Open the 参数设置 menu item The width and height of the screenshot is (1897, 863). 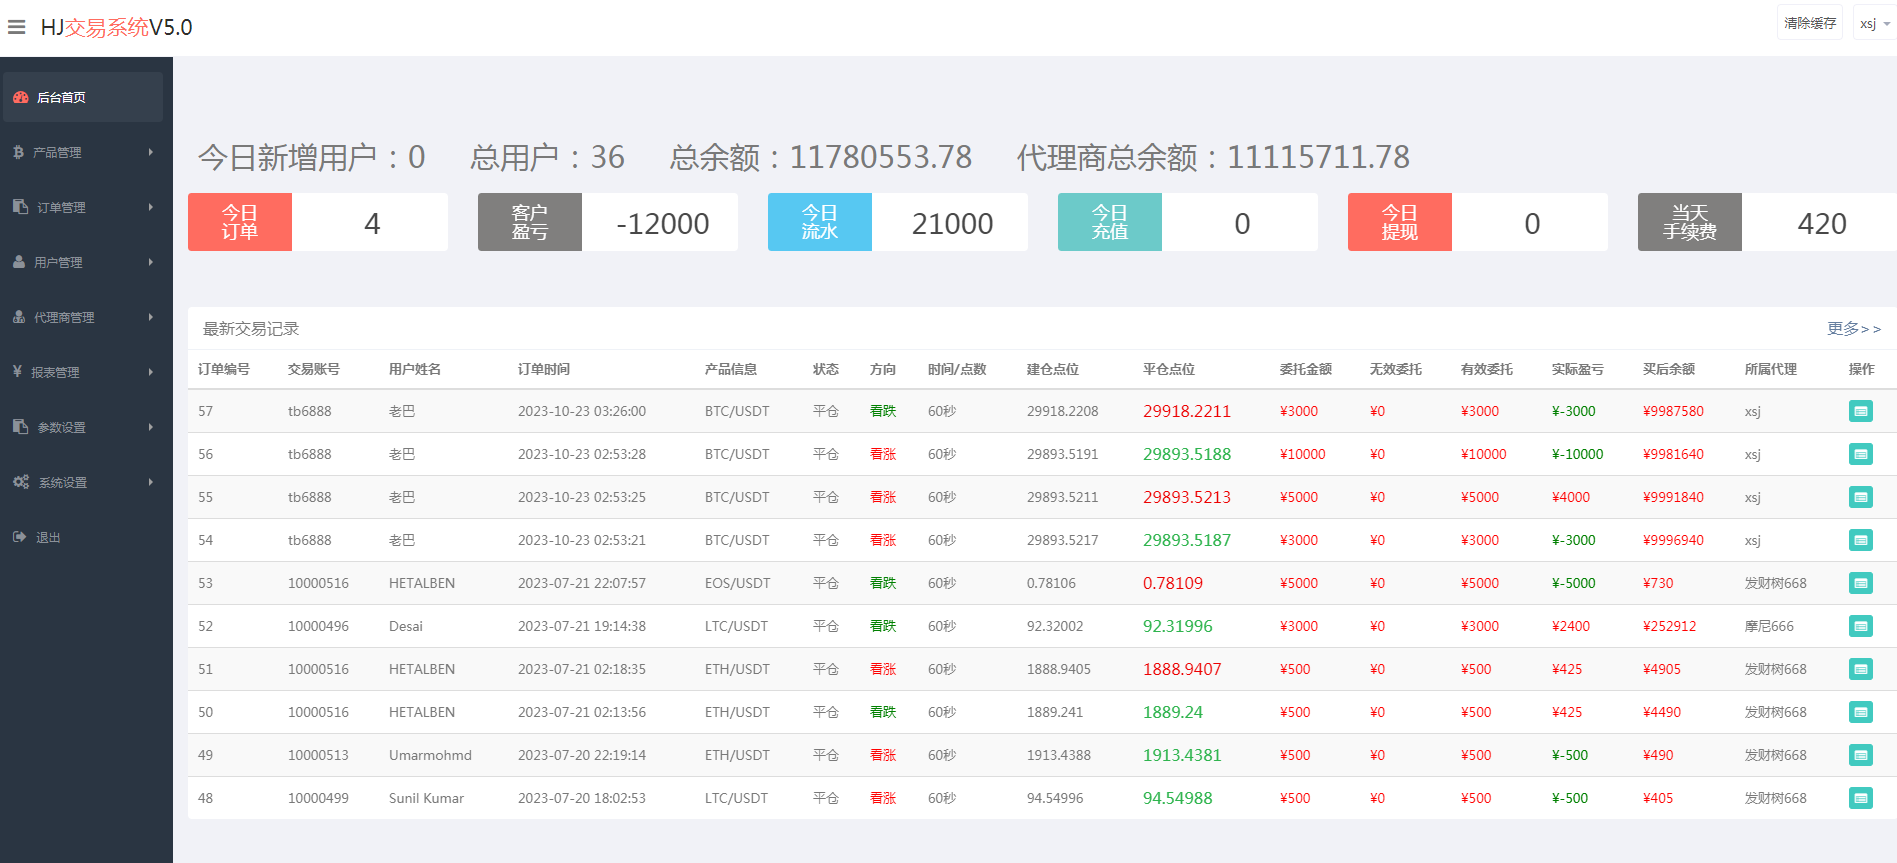pyautogui.click(x=62, y=427)
